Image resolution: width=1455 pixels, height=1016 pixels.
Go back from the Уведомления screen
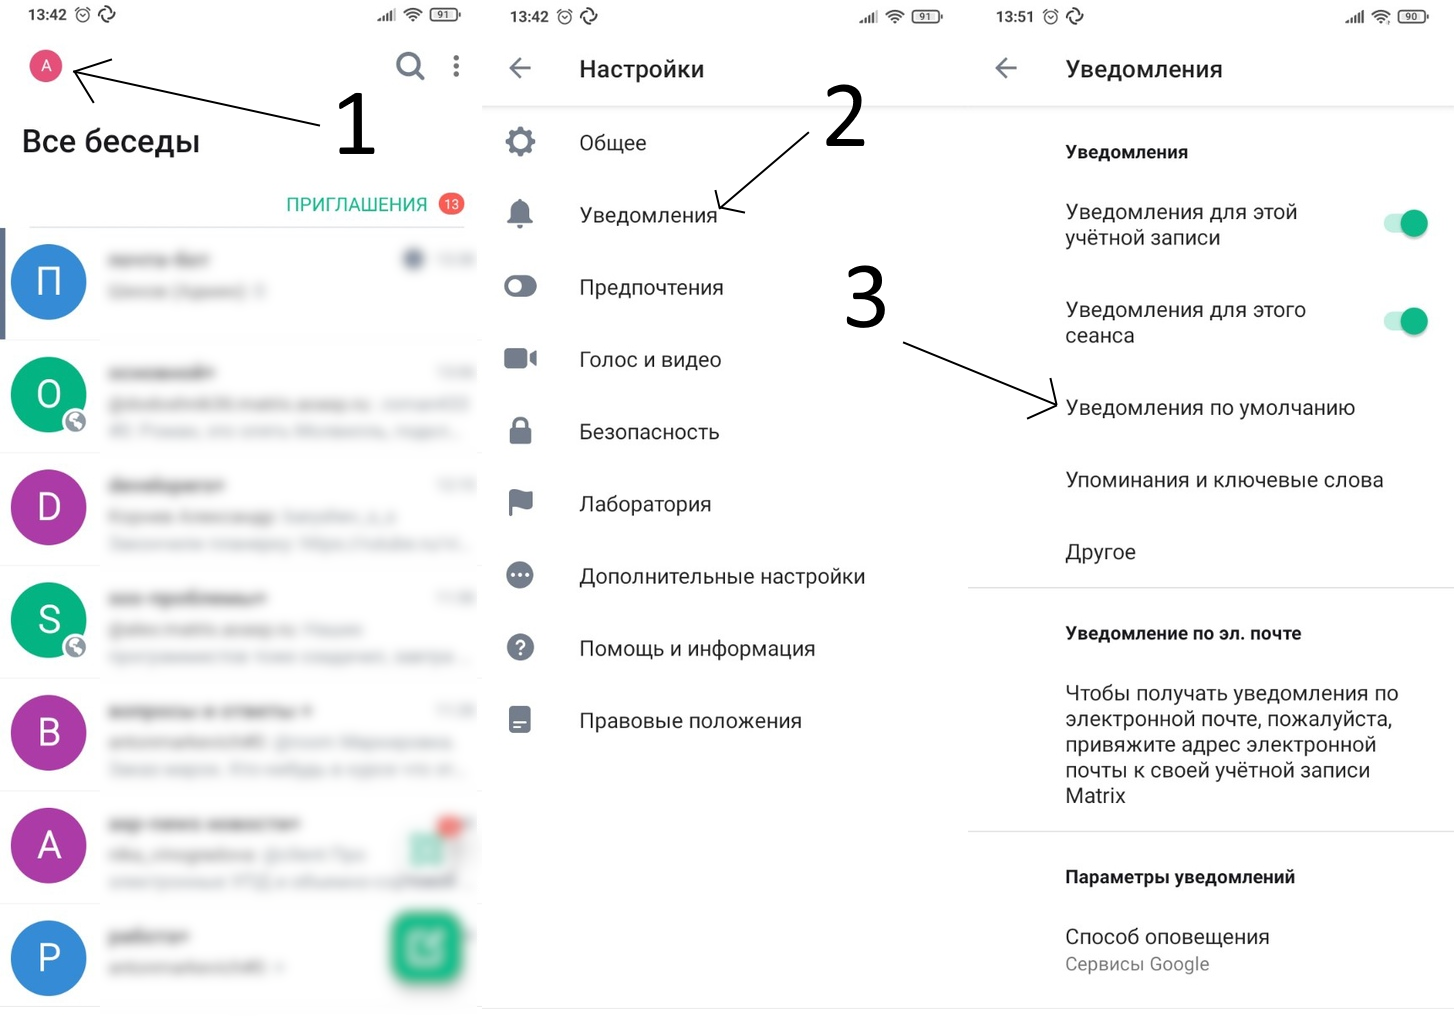tap(1006, 68)
